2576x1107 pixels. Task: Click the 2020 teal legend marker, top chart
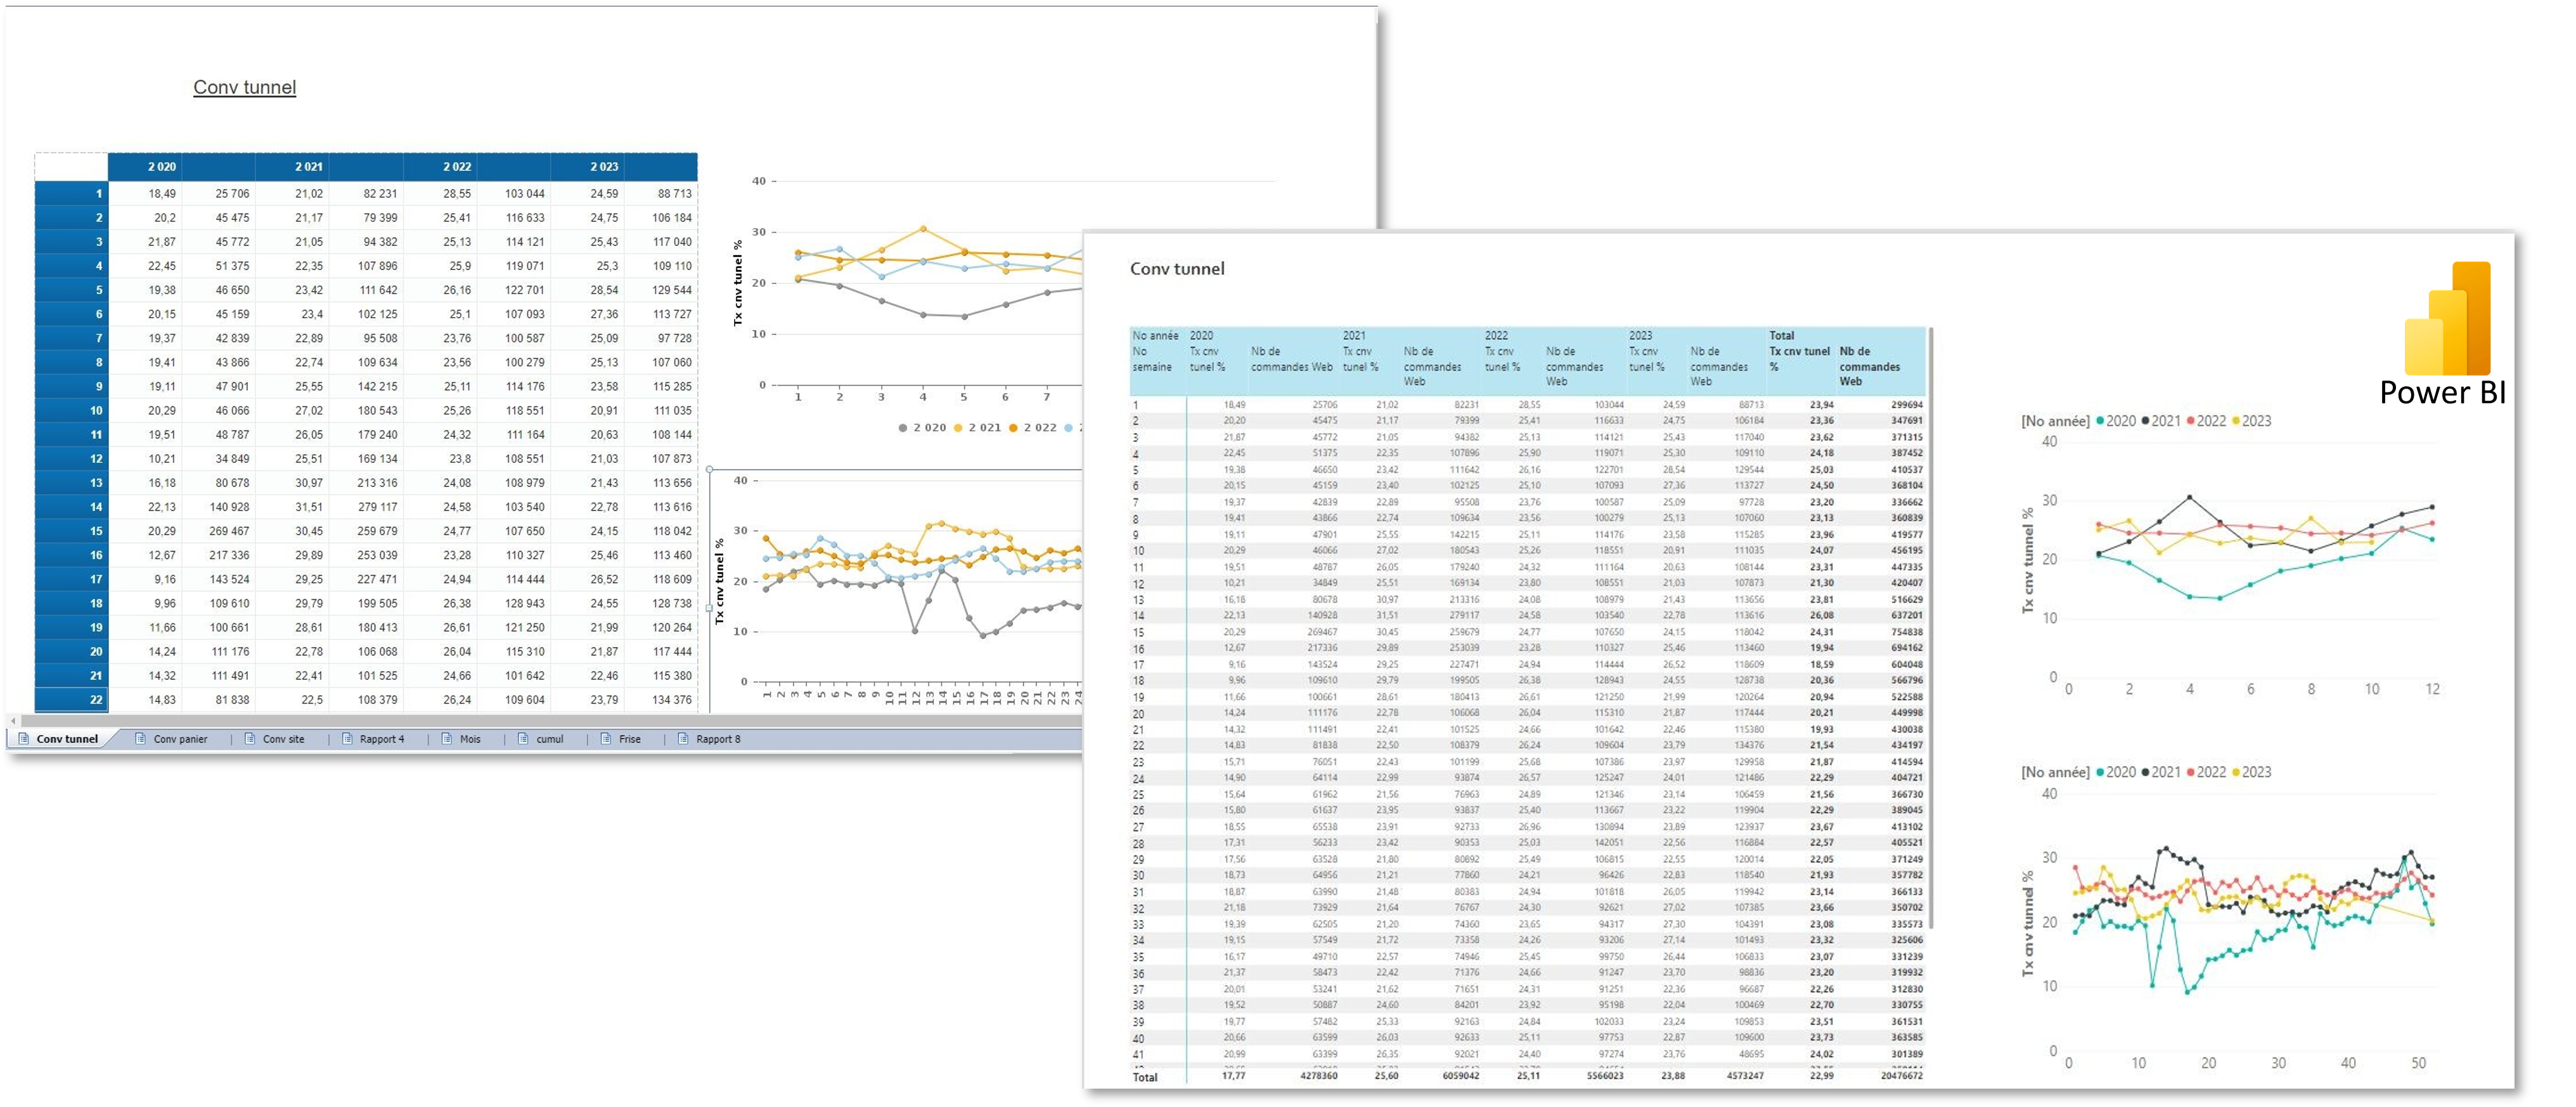(x=2099, y=421)
